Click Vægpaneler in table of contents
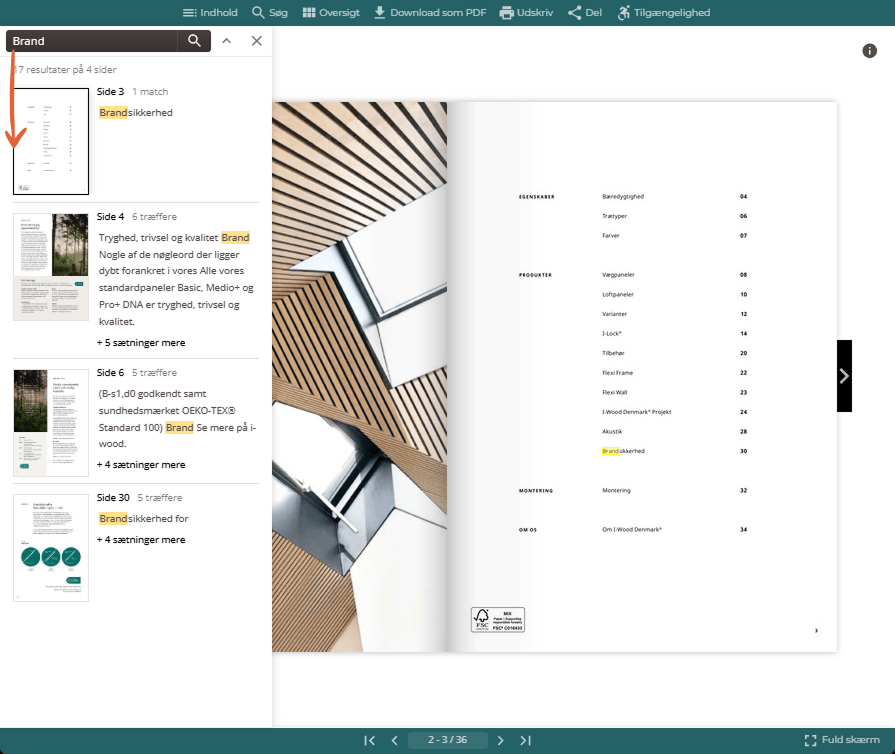This screenshot has height=754, width=895. (x=618, y=275)
